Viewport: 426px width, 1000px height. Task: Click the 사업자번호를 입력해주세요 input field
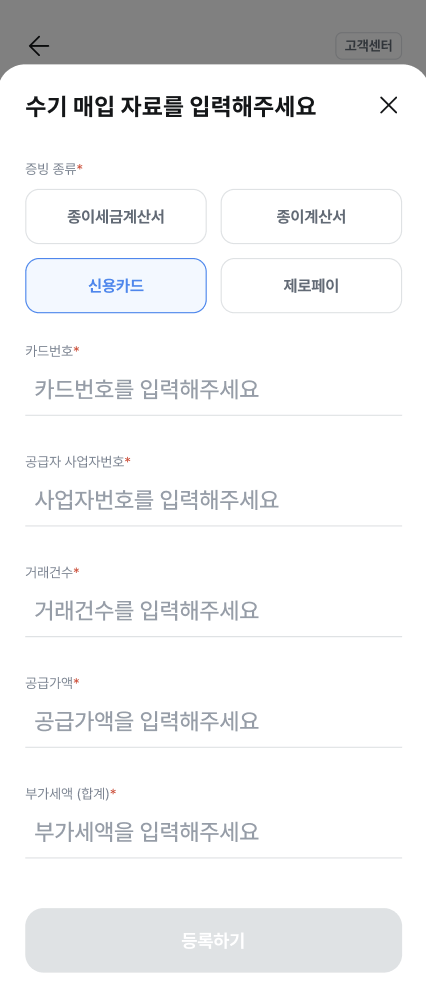click(214, 499)
